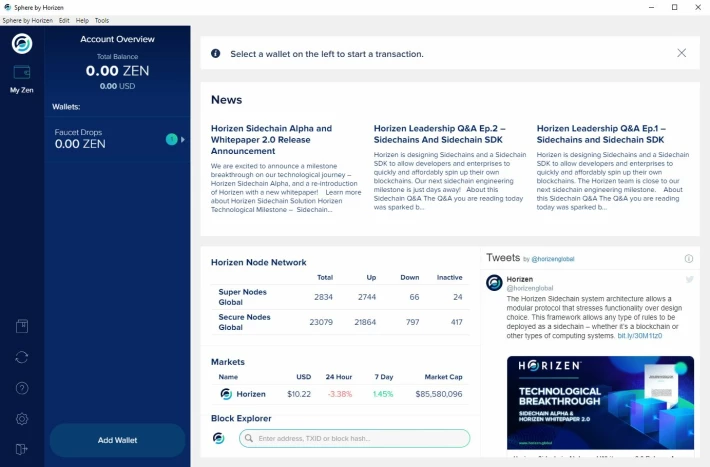Open the help question mark icon

[22, 388]
